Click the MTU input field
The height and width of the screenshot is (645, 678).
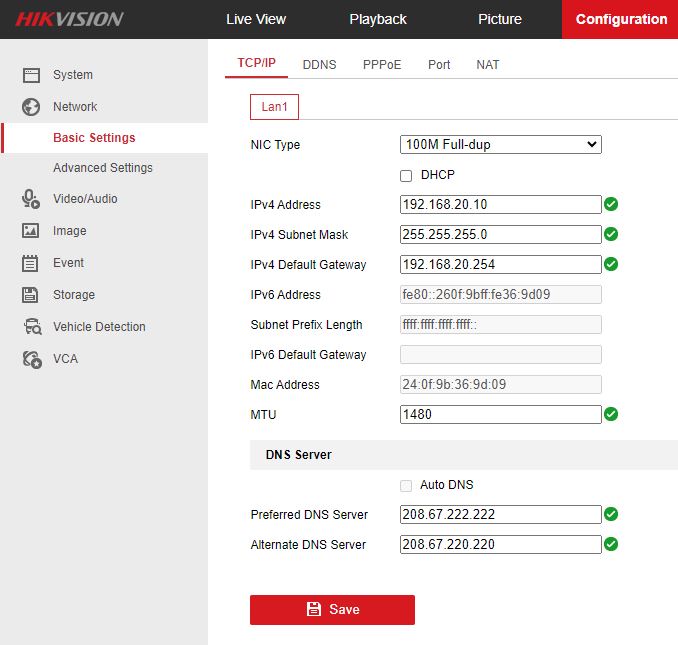[500, 414]
